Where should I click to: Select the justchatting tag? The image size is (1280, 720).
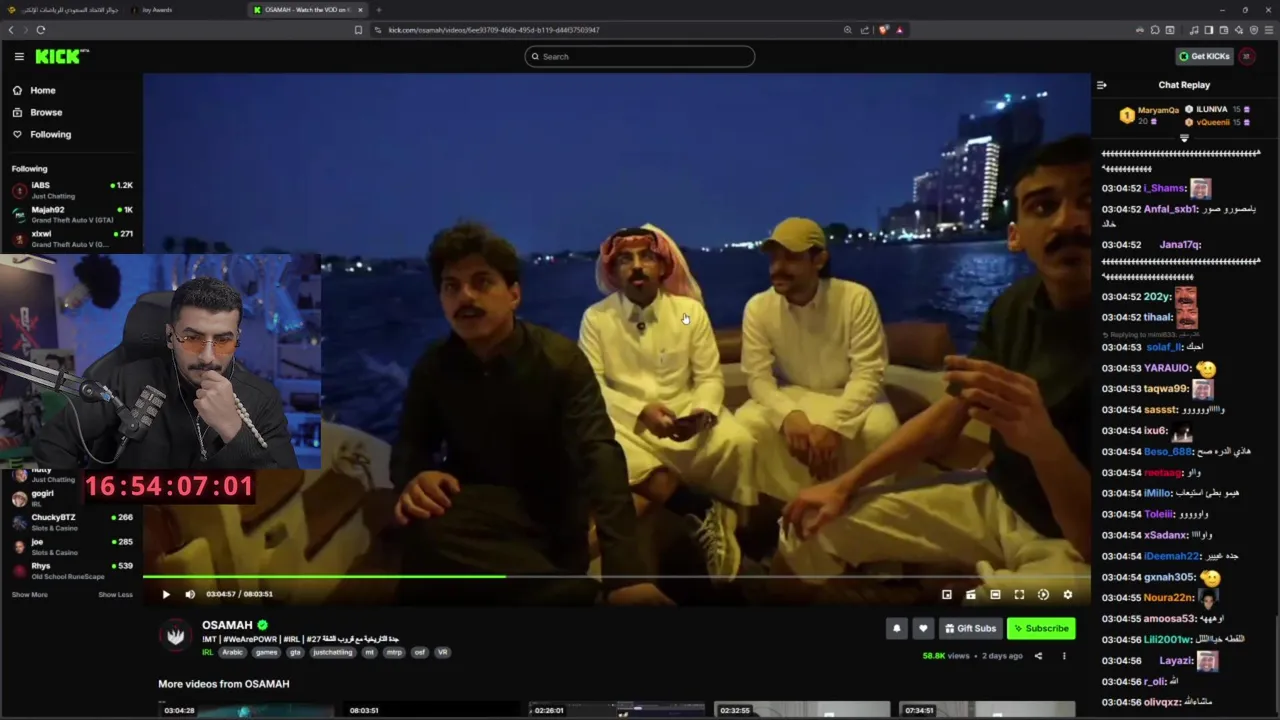(333, 652)
